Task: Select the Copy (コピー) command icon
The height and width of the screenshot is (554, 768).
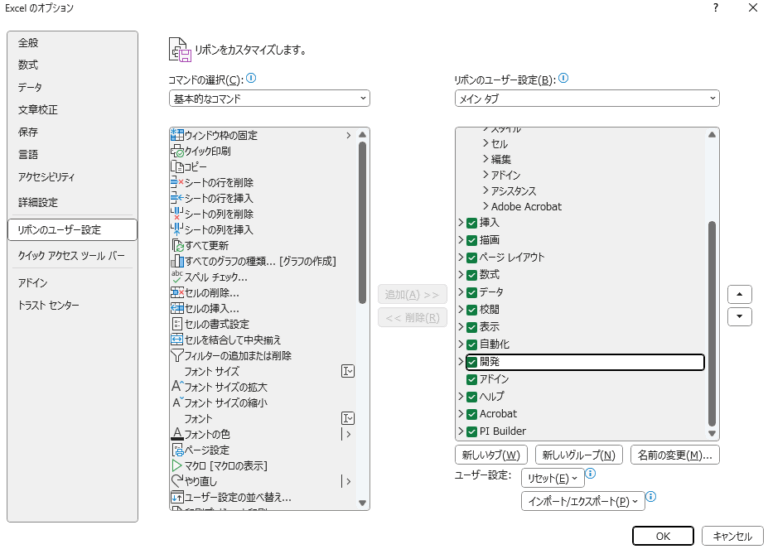Action: (177, 167)
